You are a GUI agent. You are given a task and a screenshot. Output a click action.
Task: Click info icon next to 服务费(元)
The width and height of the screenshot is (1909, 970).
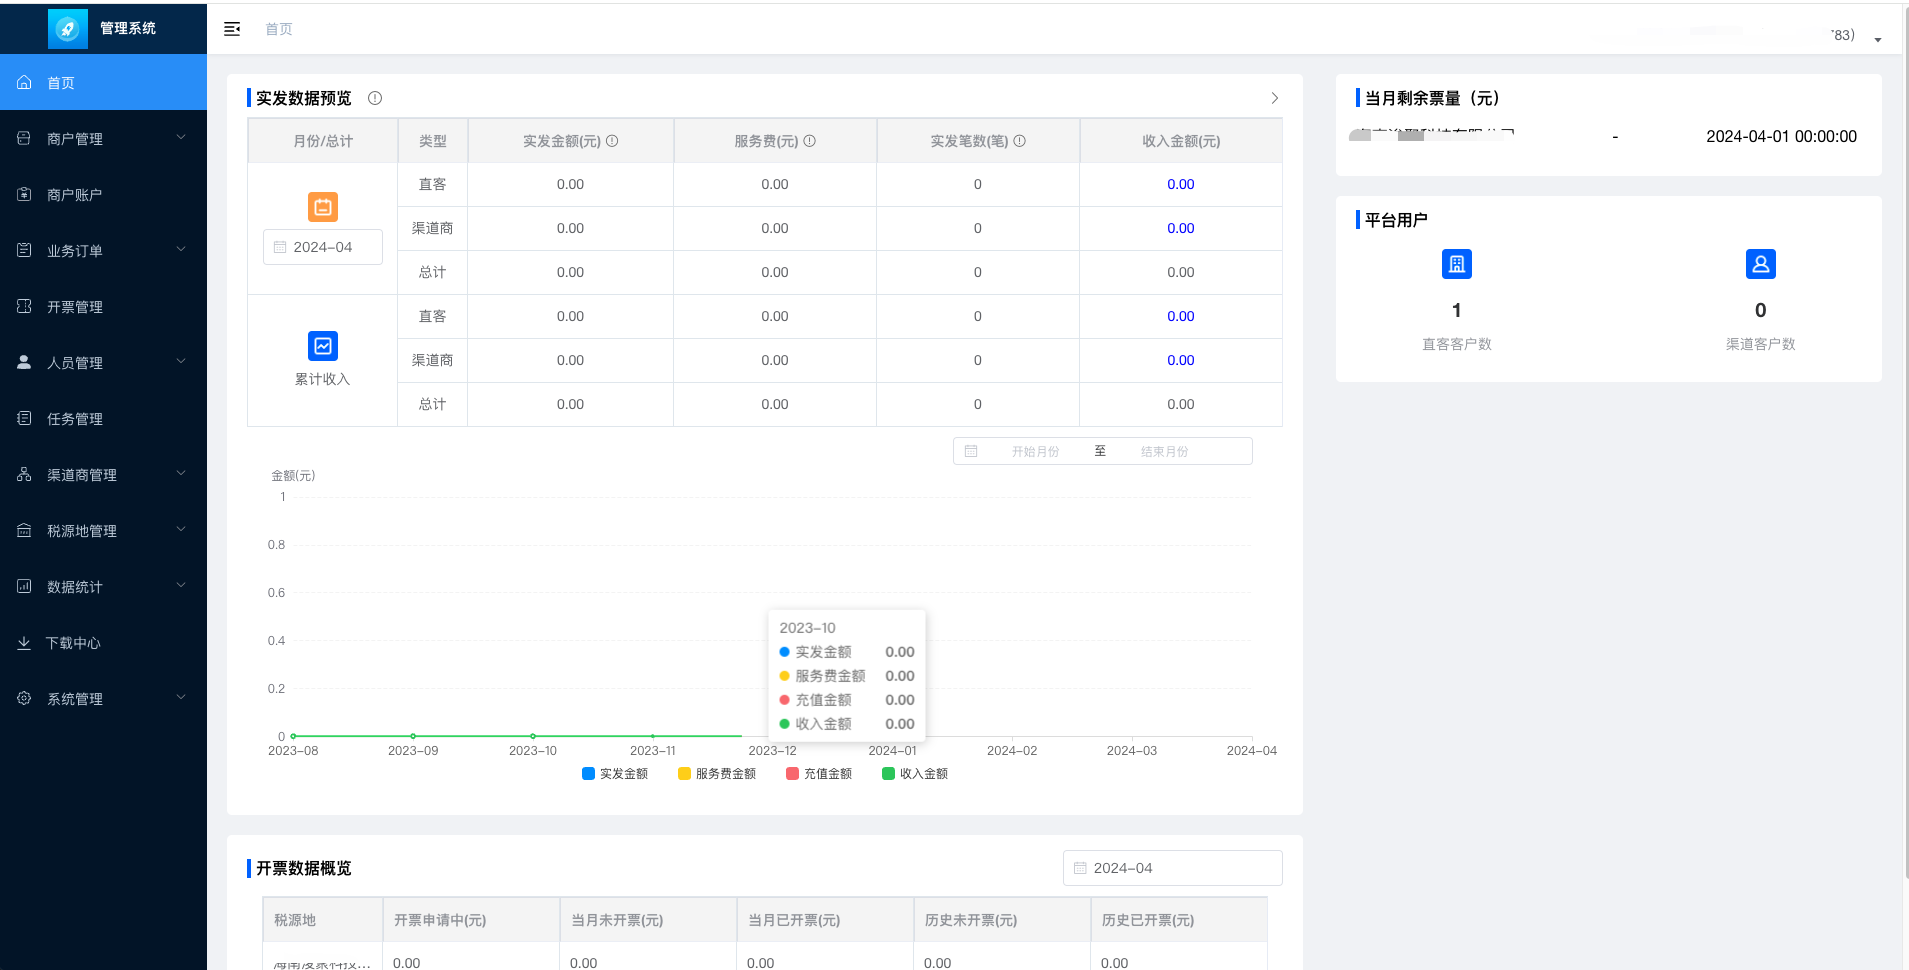pyautogui.click(x=810, y=141)
